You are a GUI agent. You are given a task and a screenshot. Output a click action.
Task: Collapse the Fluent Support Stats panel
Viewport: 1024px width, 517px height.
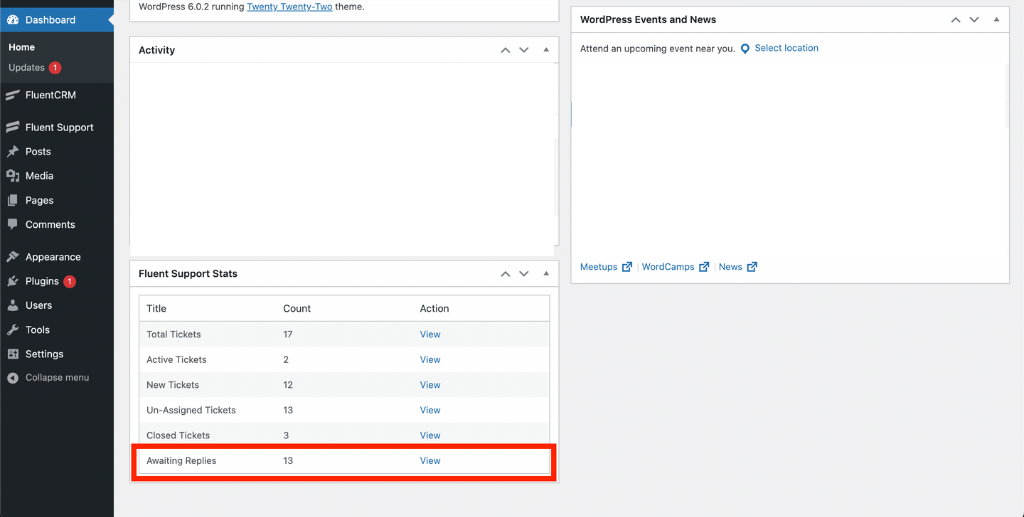[546, 274]
